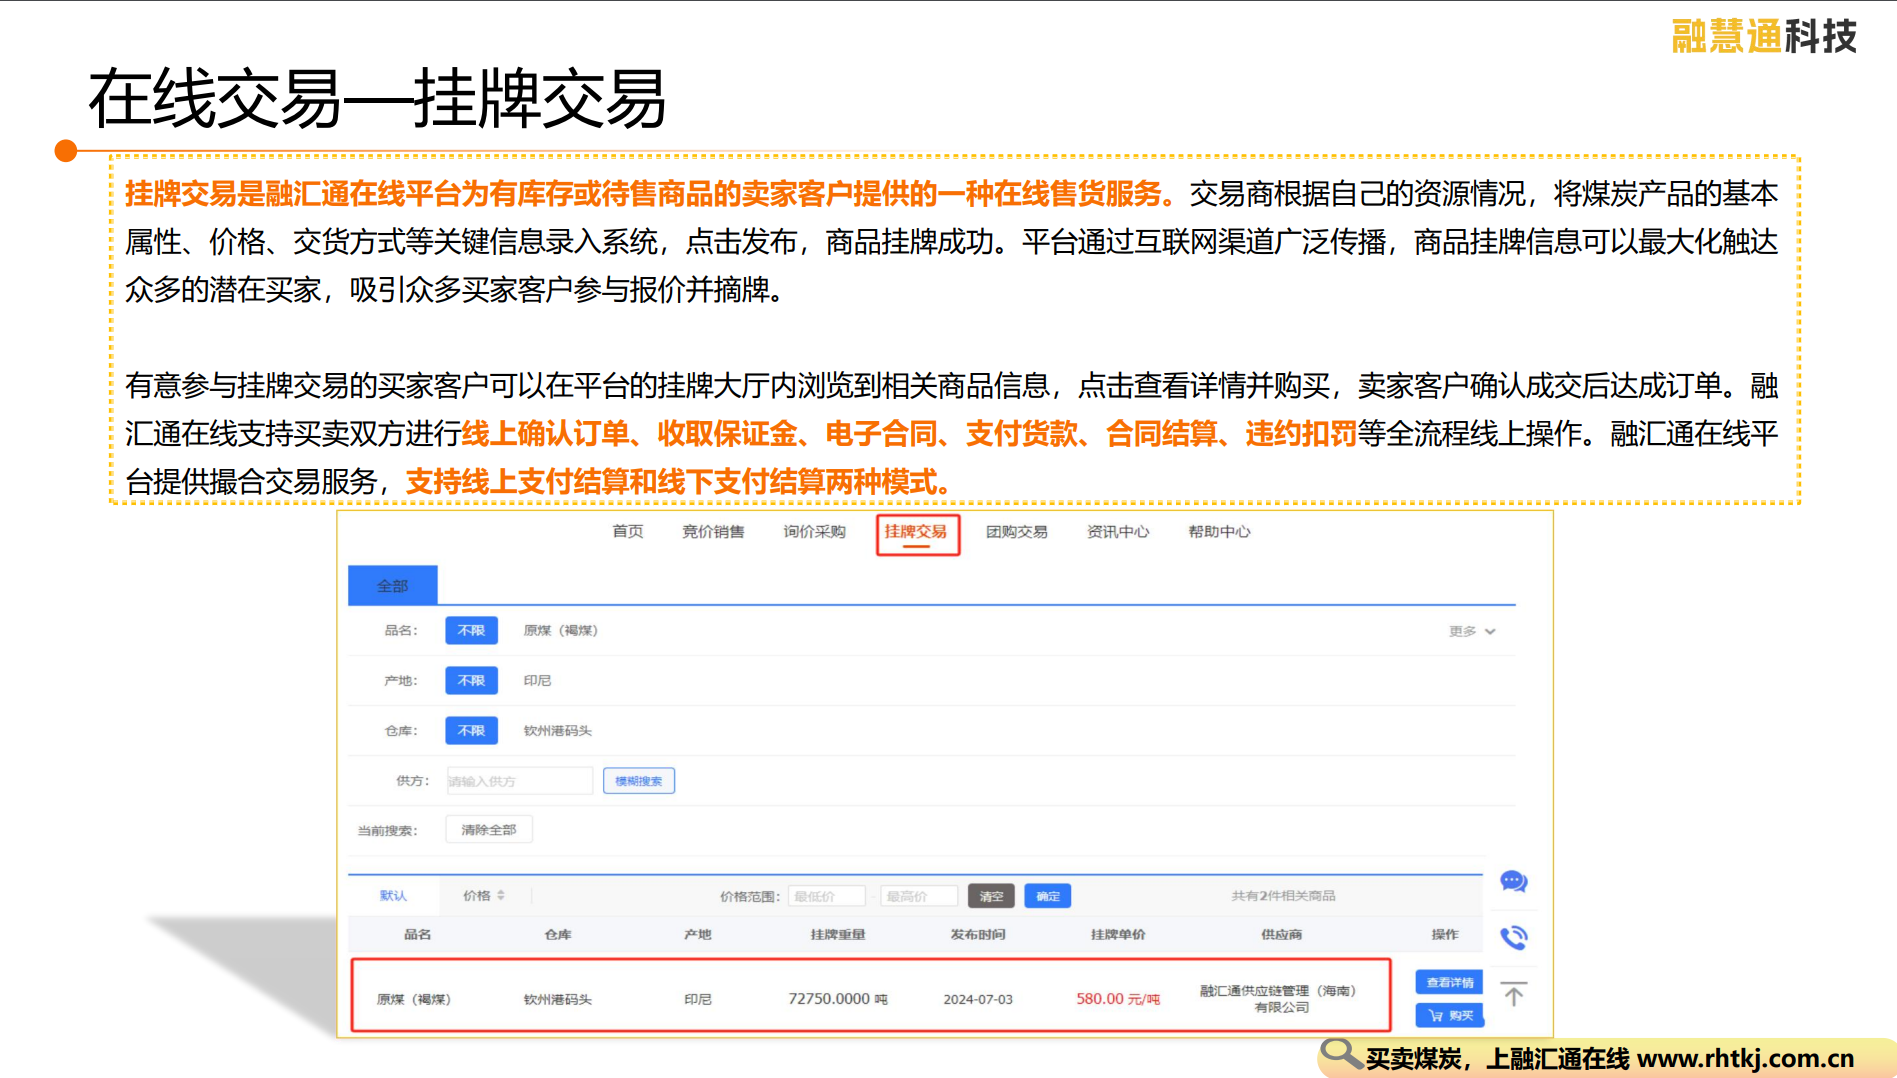Click the 查看详情 button for 原煤 listing
The height and width of the screenshot is (1078, 1897).
[1450, 982]
